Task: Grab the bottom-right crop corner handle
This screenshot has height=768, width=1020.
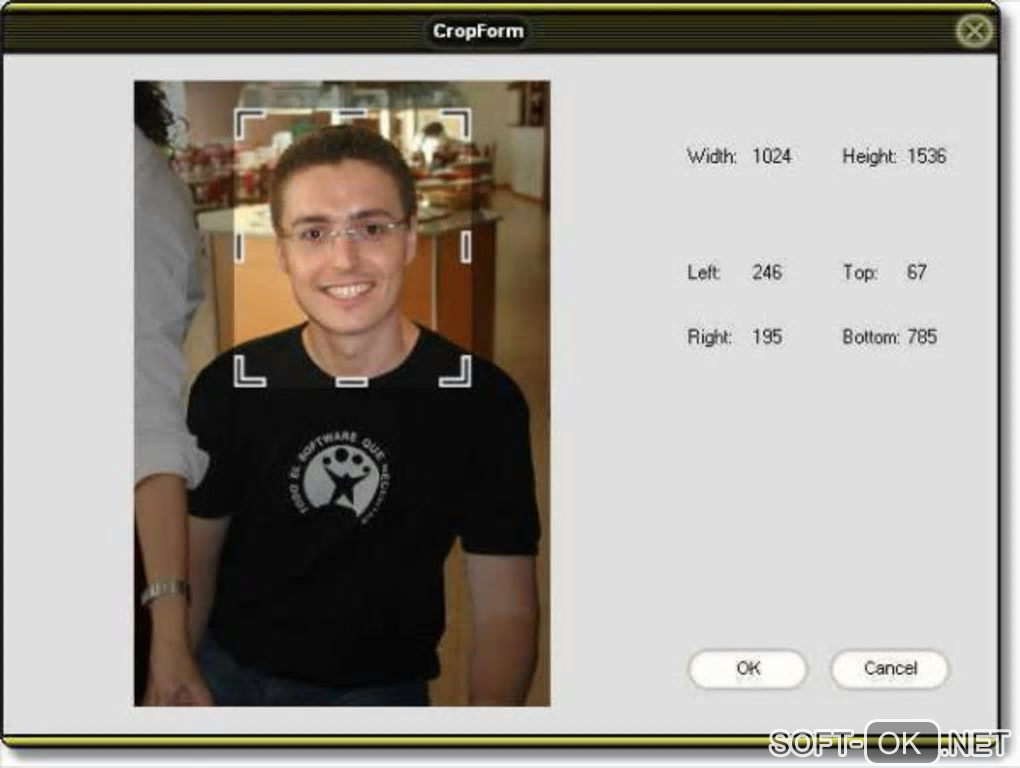Action: [x=455, y=371]
